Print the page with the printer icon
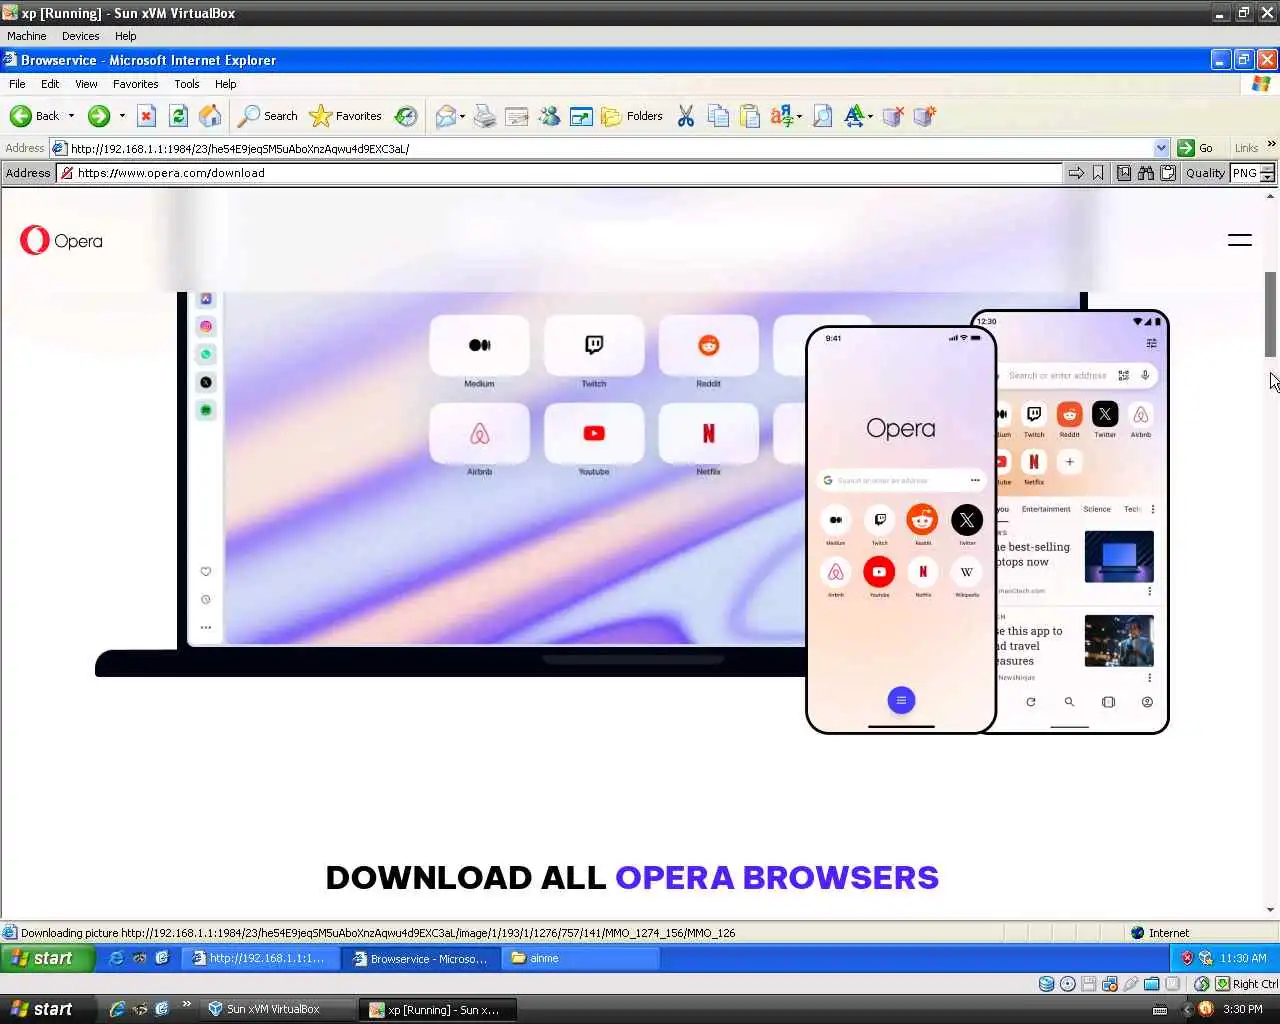This screenshot has width=1280, height=1024. [x=485, y=117]
